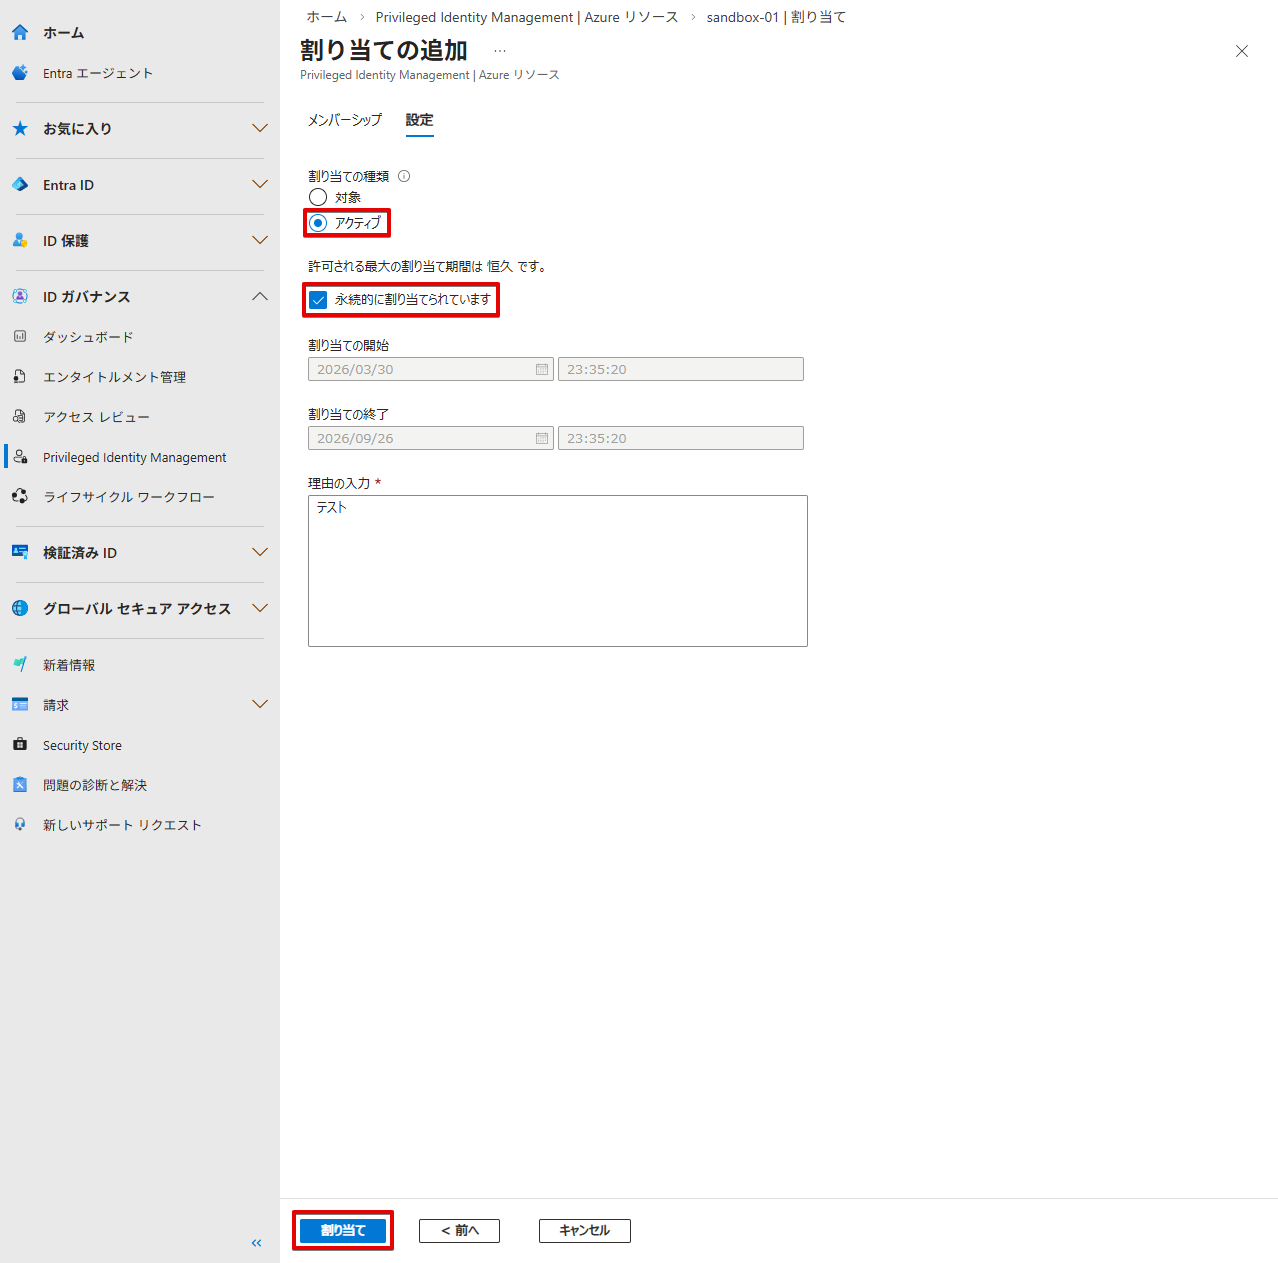Expand the 請求 section
Image resolution: width=1278 pixels, height=1263 pixels.
[x=260, y=704]
